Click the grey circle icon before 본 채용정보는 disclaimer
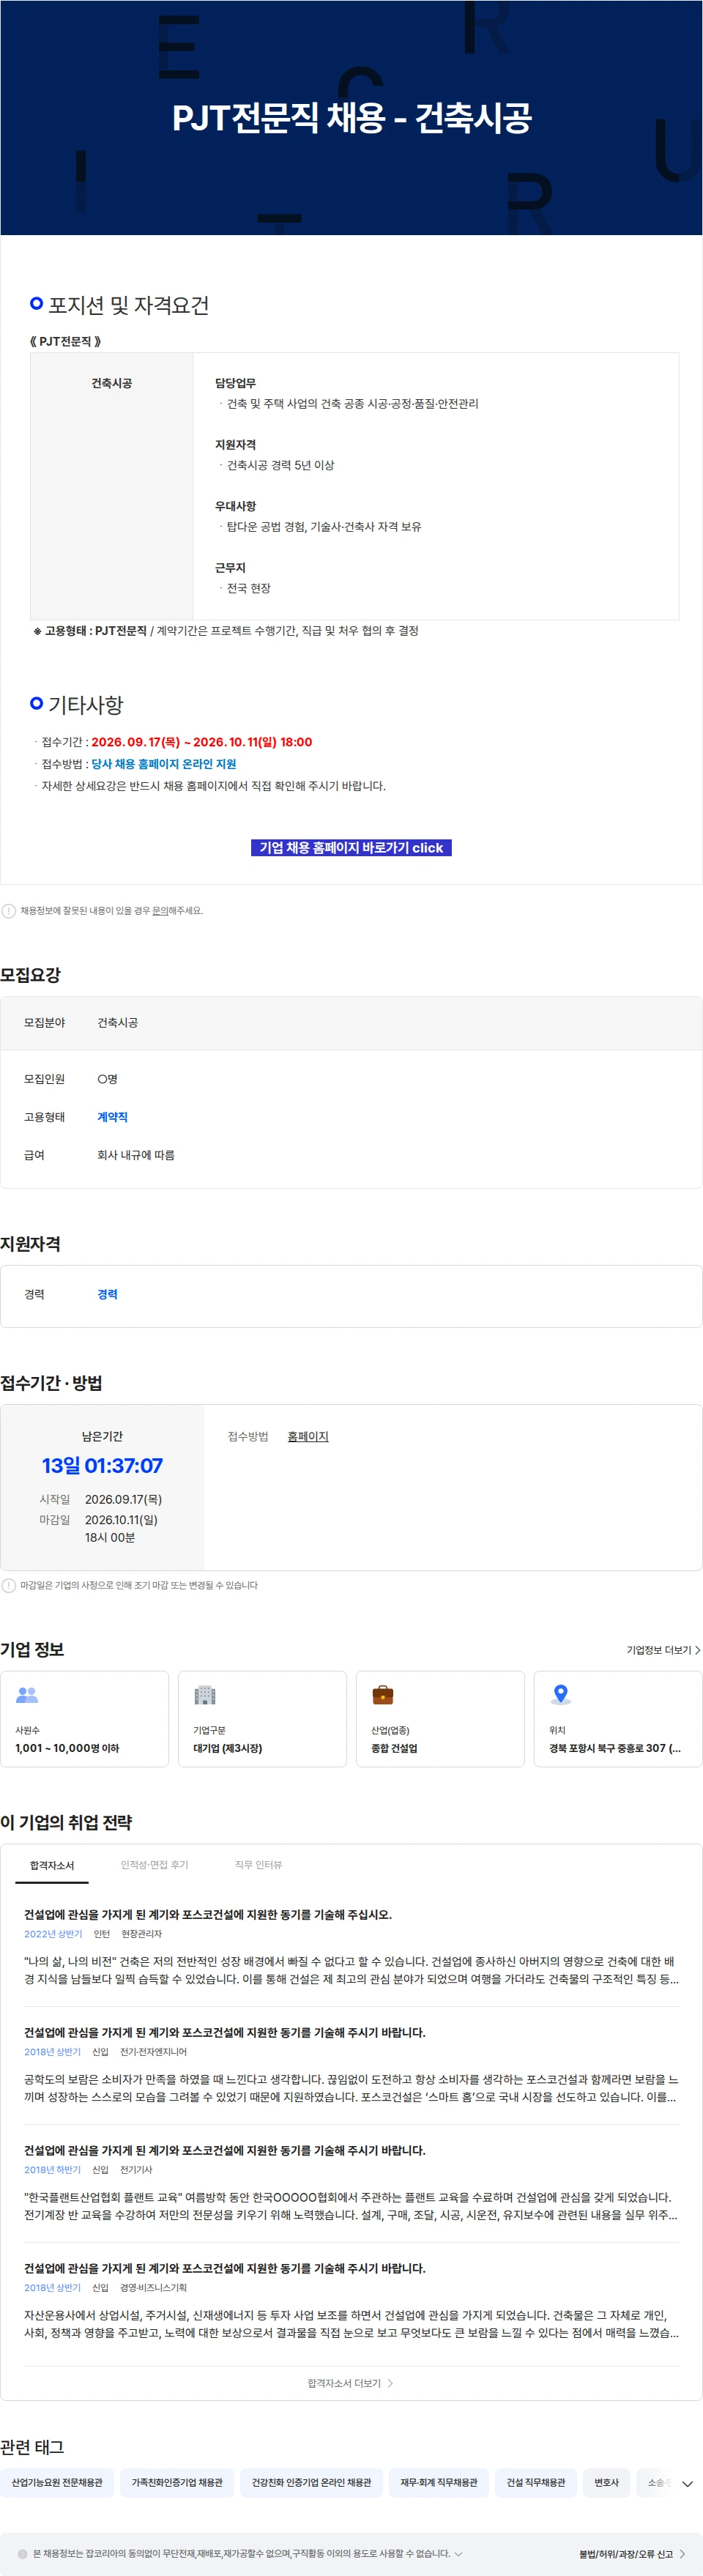Image resolution: width=703 pixels, height=2576 pixels. 23,2553
